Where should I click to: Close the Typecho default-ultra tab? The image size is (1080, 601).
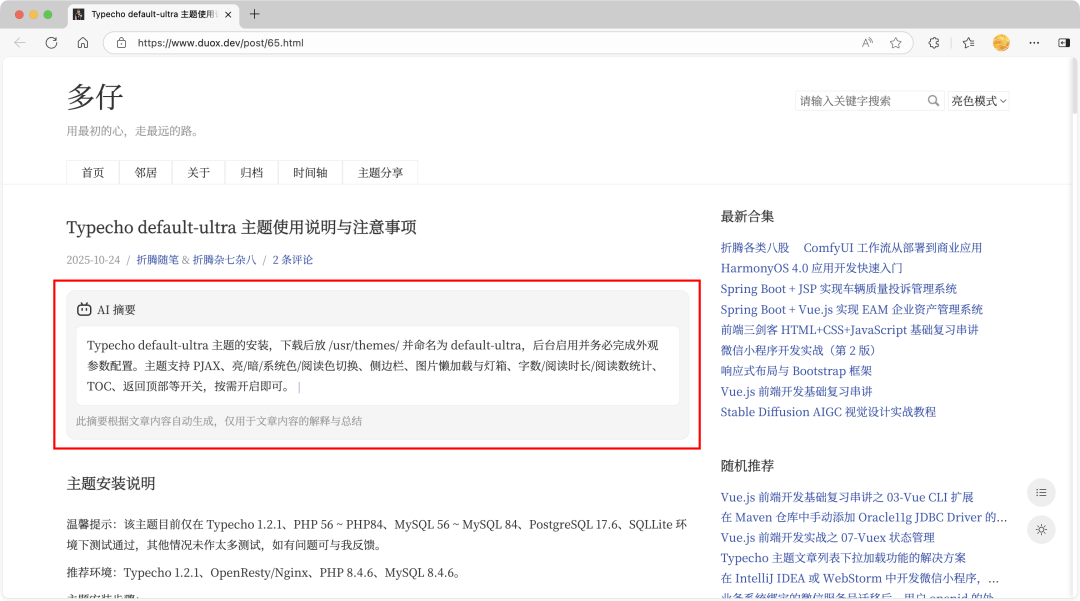[228, 14]
